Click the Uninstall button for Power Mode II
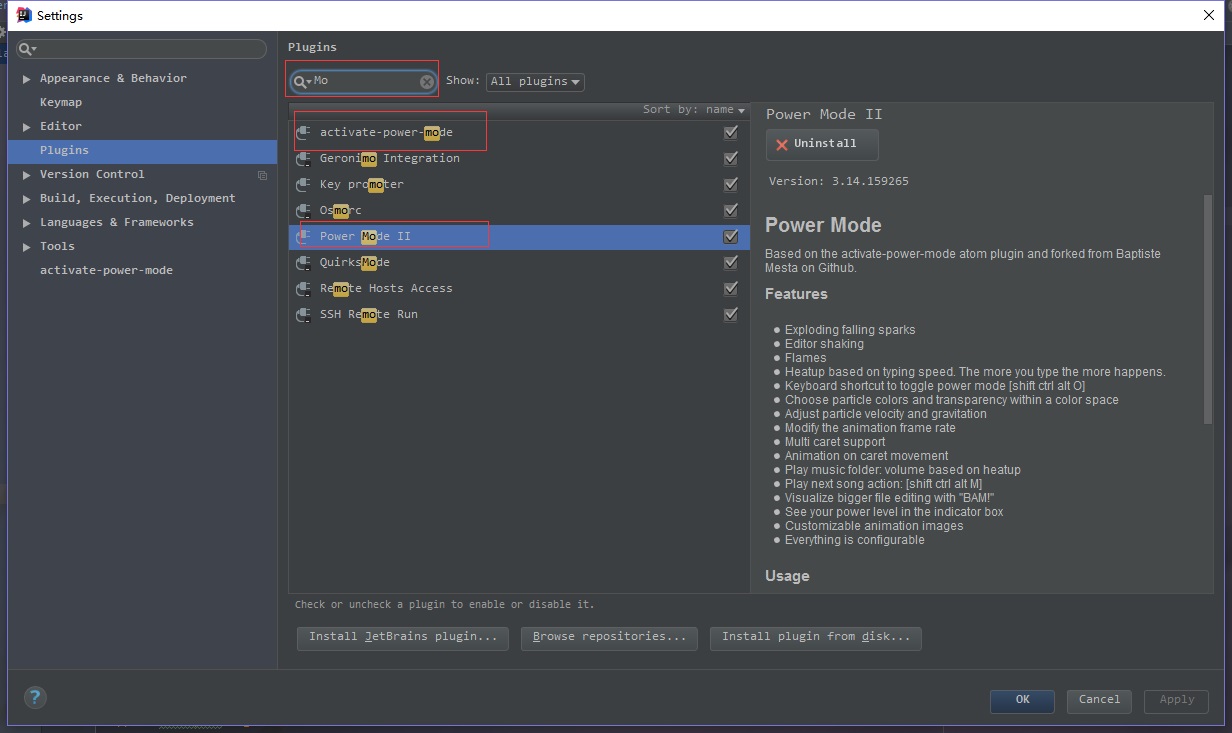The image size is (1232, 733). (x=822, y=144)
